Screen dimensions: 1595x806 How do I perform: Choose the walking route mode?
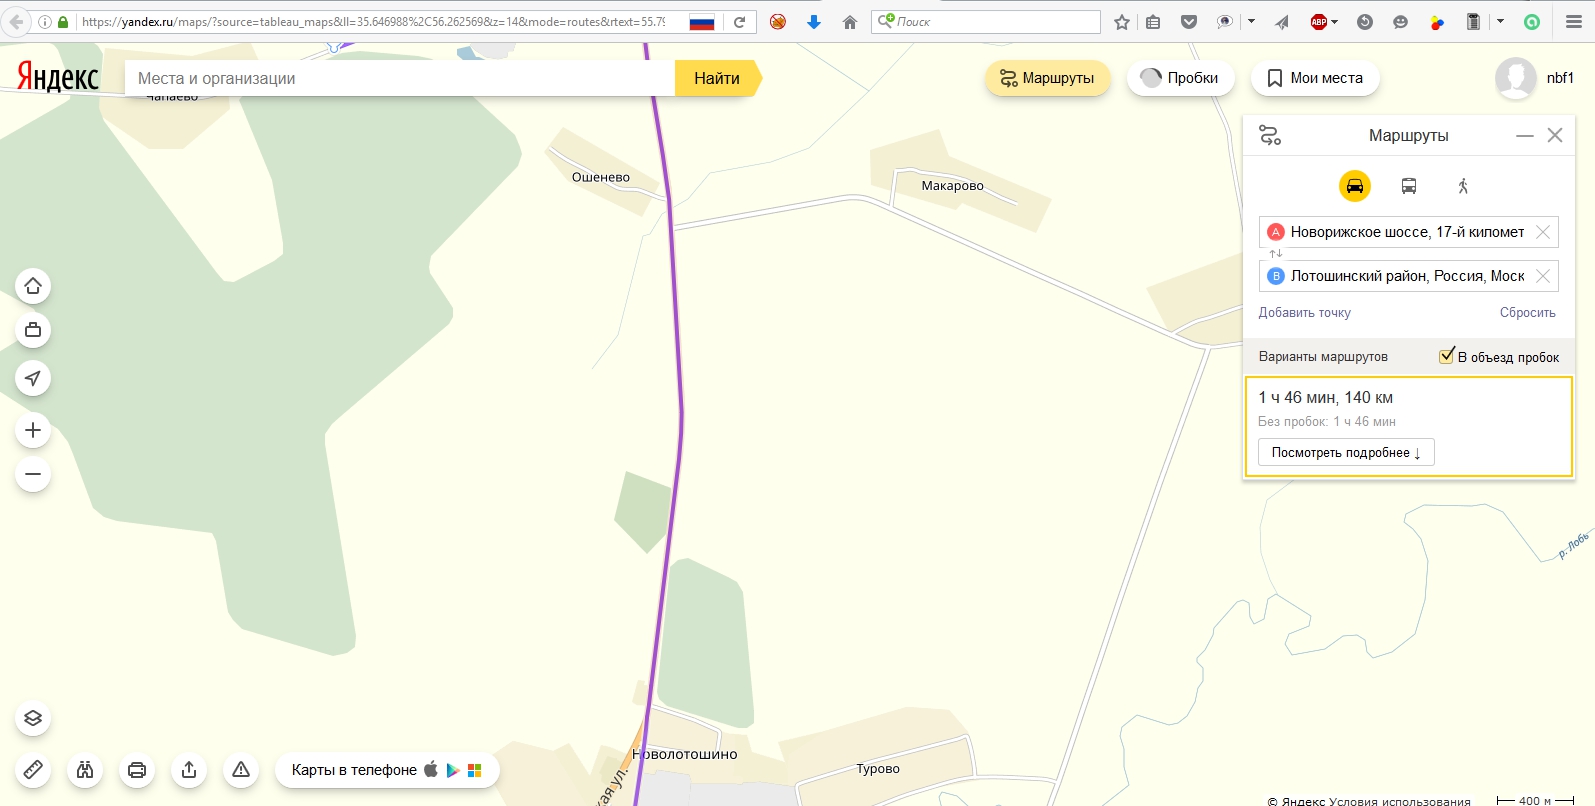pyautogui.click(x=1462, y=186)
